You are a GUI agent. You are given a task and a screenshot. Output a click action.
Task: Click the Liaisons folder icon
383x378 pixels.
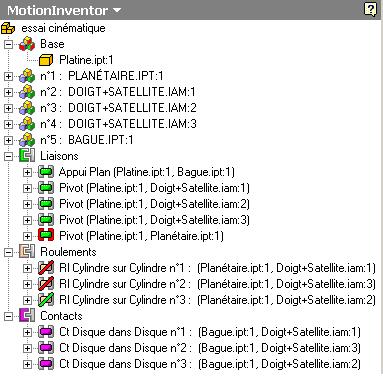click(27, 156)
